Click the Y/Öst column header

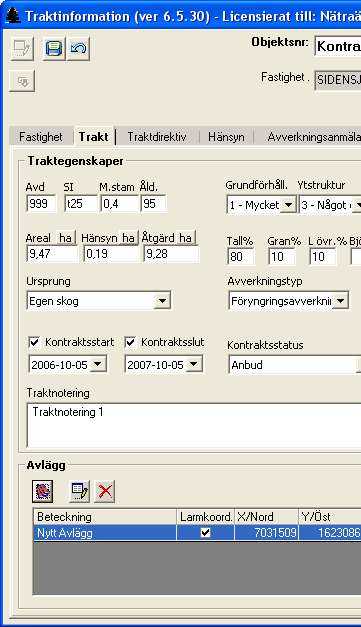[x=330, y=517]
